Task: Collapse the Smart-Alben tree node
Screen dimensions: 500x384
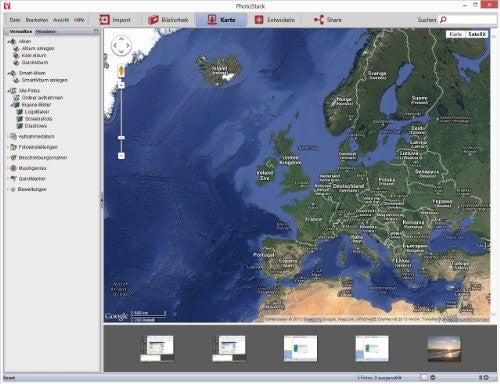Action: tap(8, 73)
